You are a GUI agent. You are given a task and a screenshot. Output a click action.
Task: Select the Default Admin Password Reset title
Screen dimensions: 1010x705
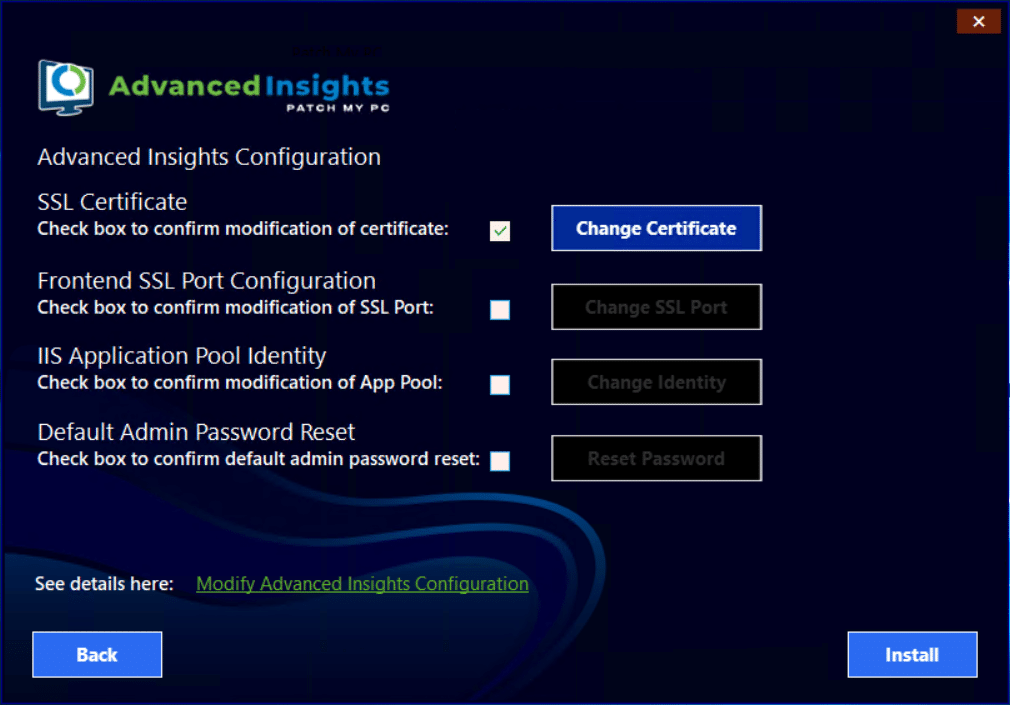click(196, 432)
